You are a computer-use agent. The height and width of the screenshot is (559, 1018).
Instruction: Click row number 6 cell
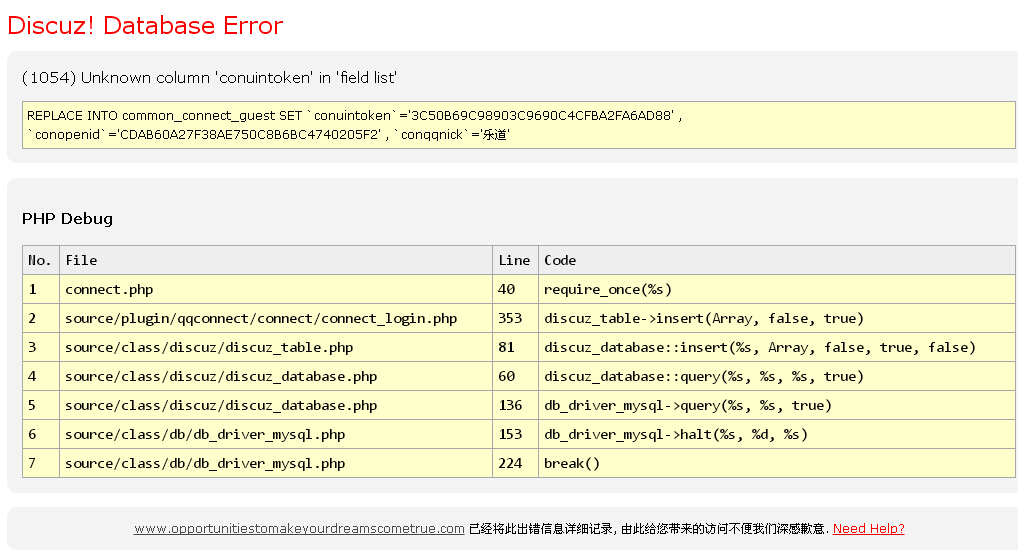(x=41, y=434)
